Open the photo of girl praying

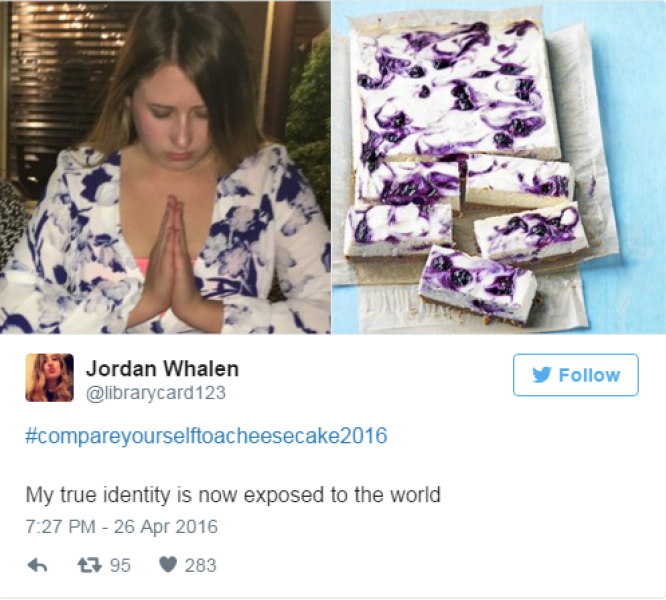pos(165,167)
